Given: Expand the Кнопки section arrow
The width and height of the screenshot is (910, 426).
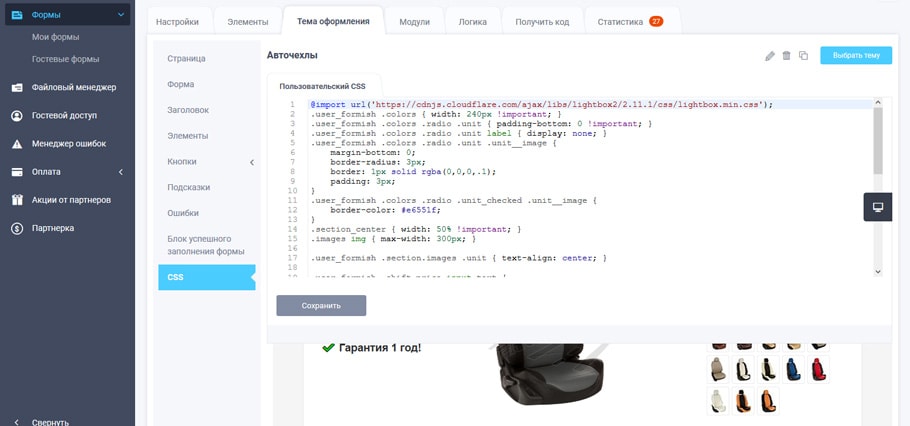Looking at the screenshot, I should click(252, 163).
